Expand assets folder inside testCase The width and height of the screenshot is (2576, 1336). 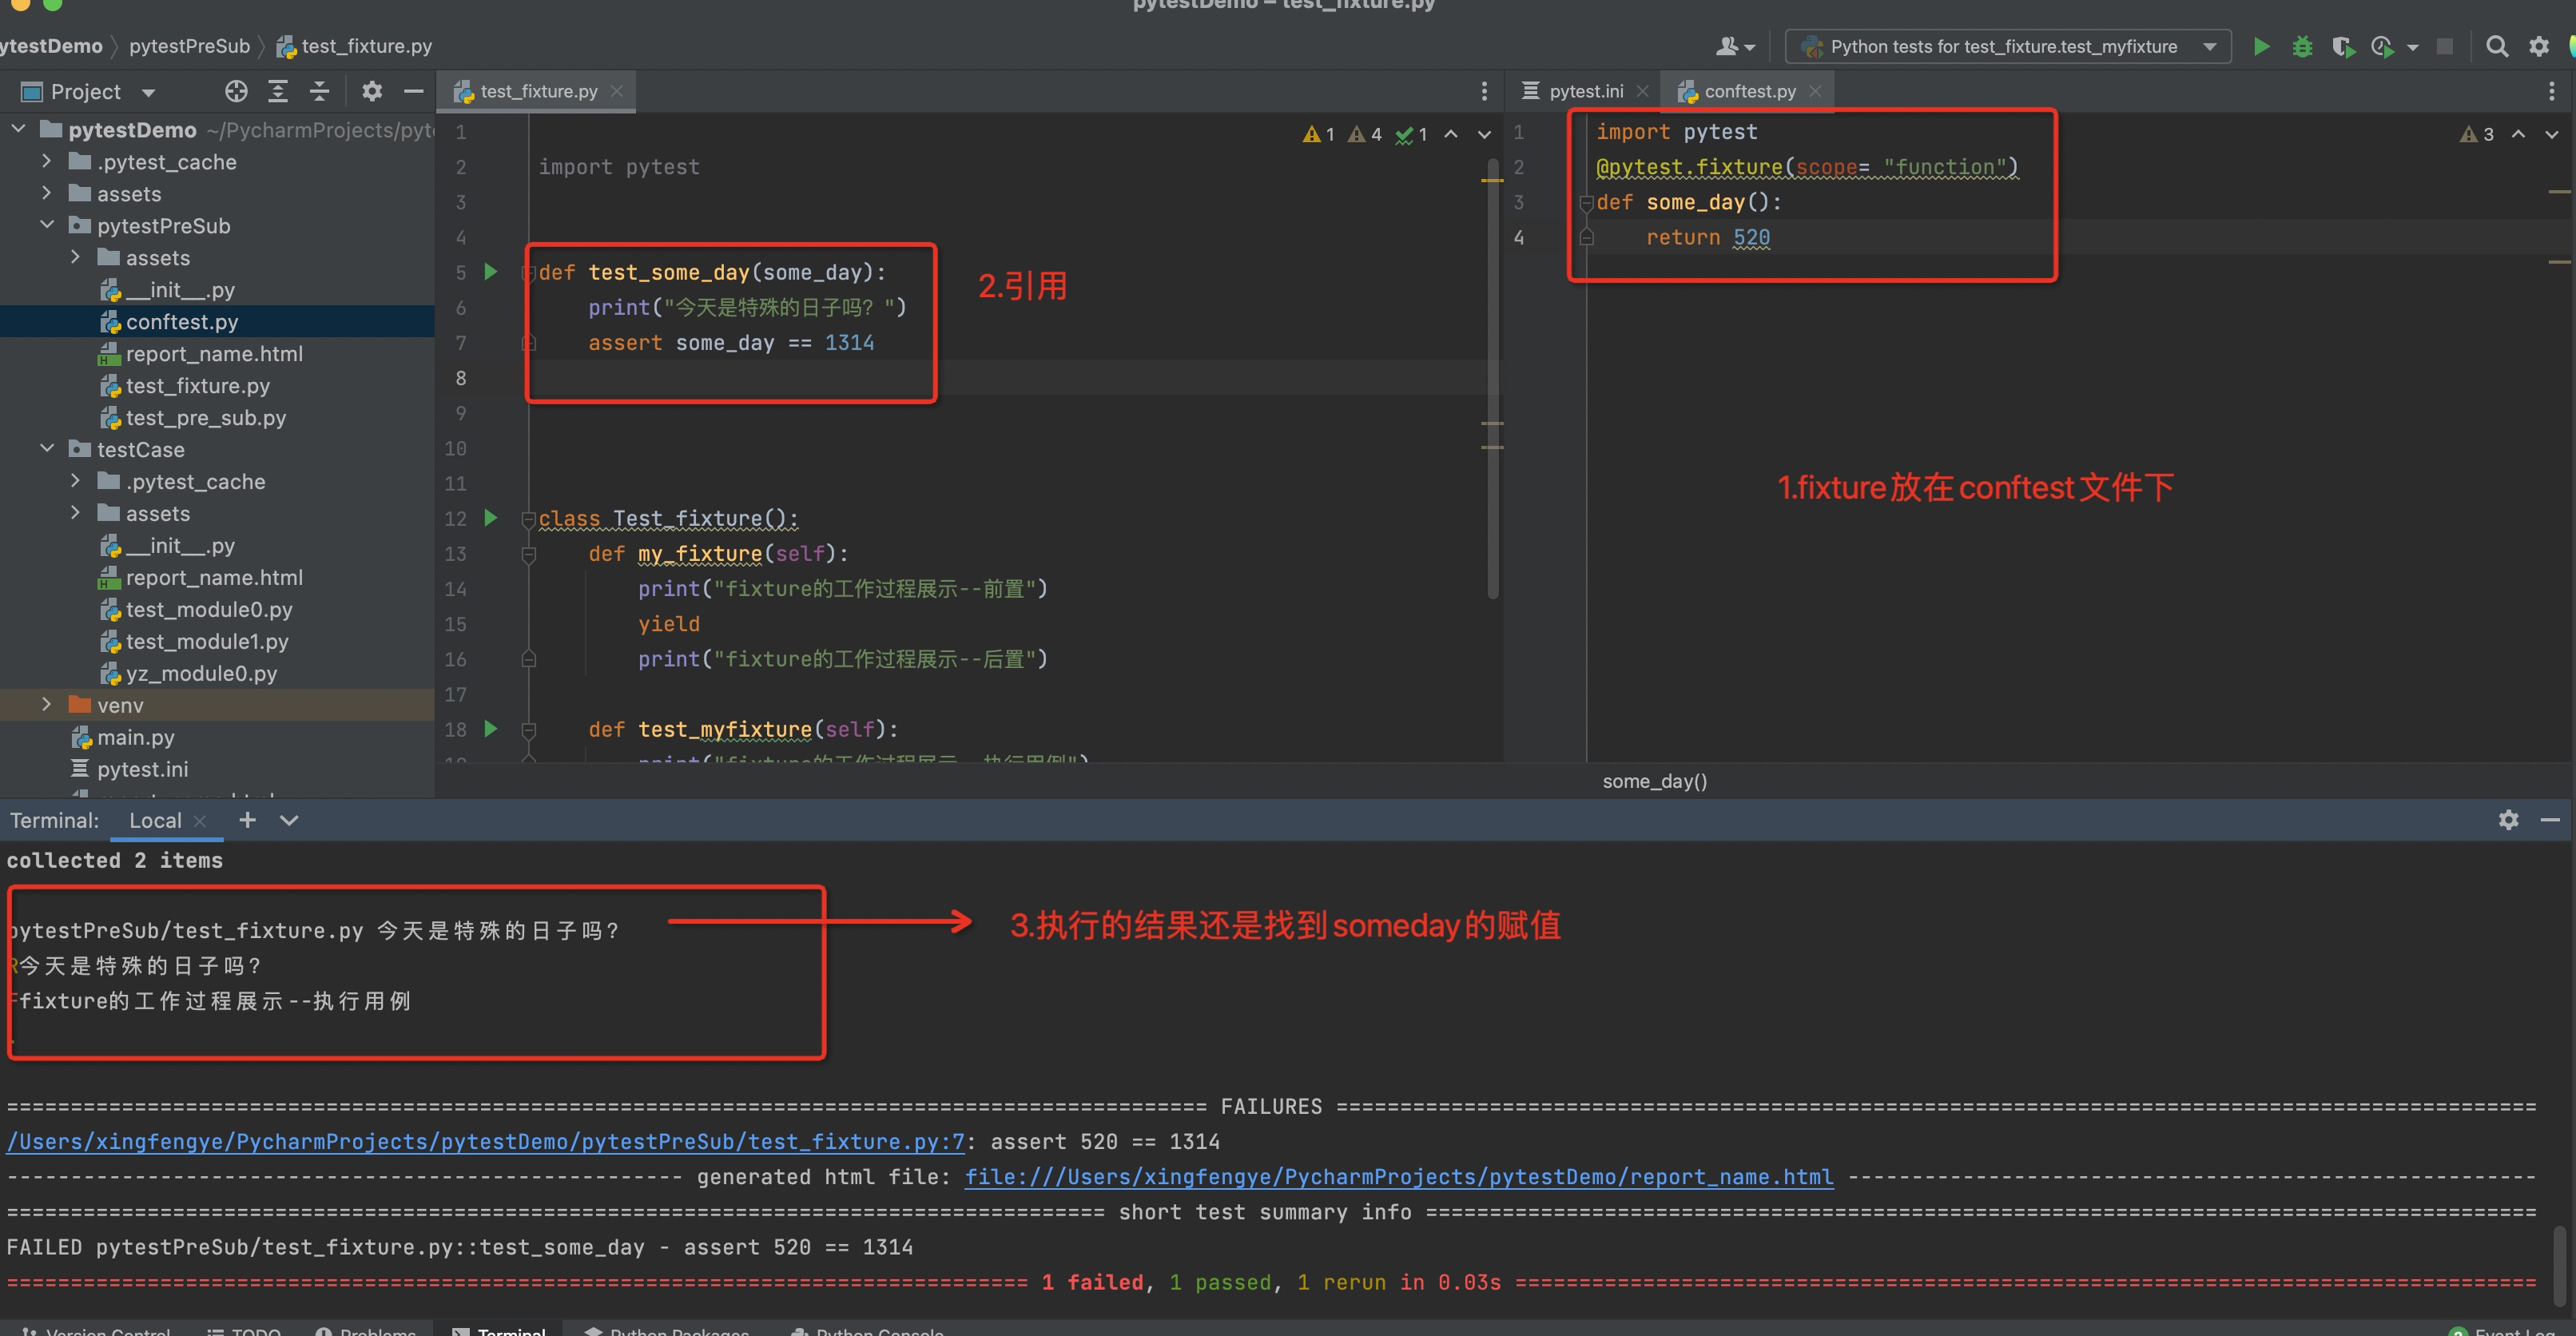click(75, 512)
